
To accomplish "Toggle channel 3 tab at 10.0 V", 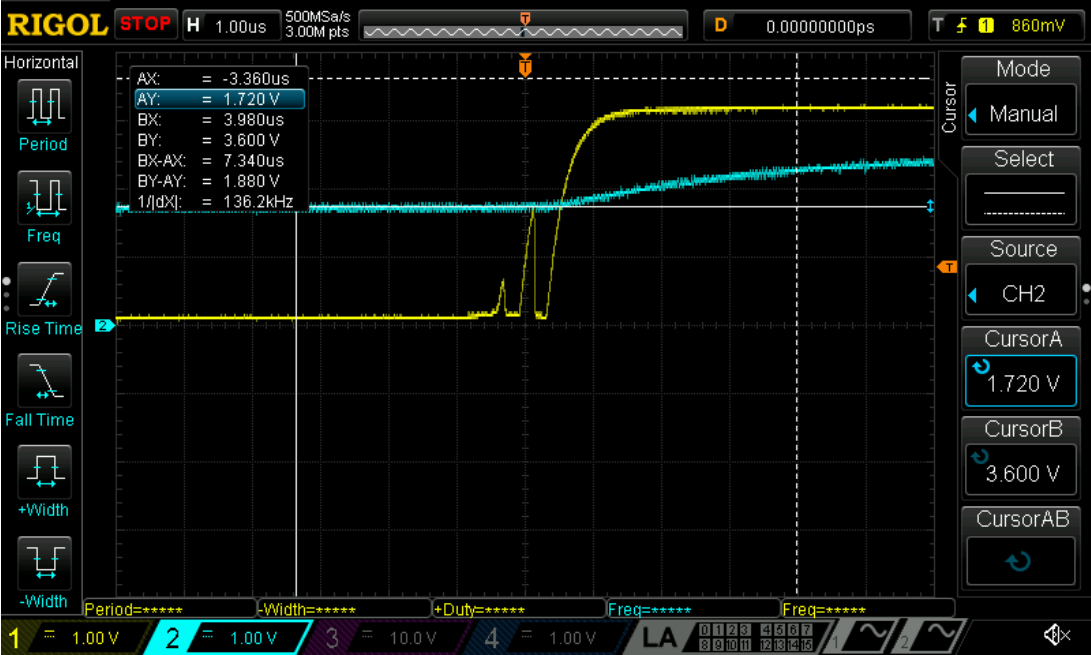I will point(387,638).
